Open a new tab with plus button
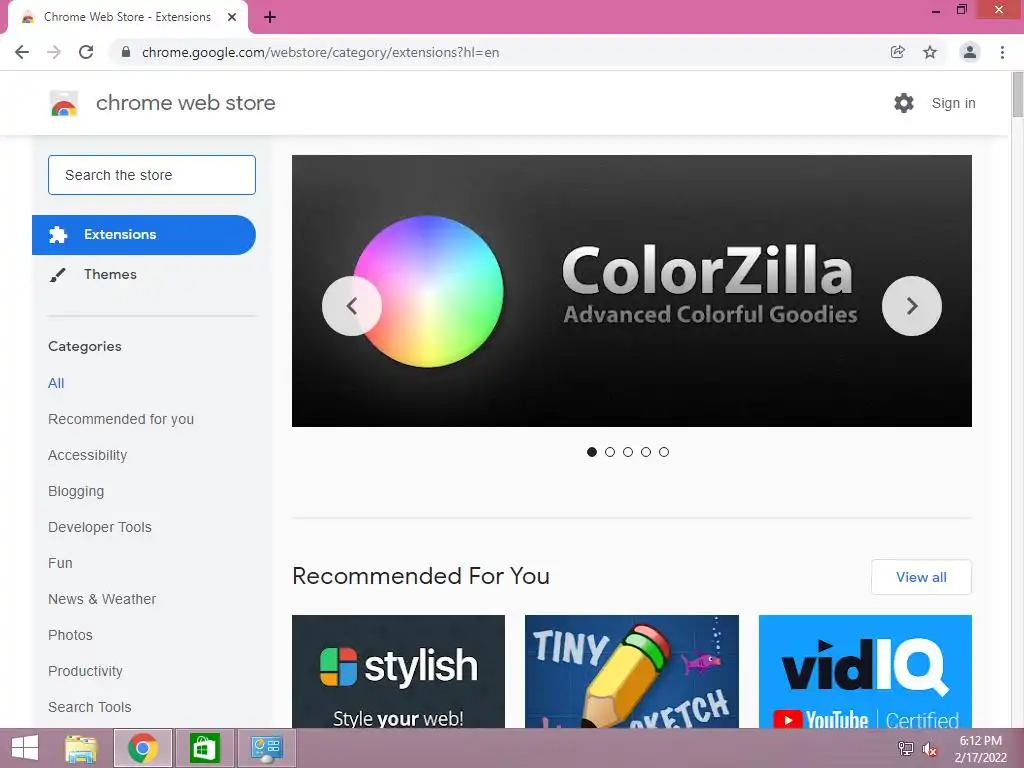Viewport: 1024px width, 768px height. pyautogui.click(x=270, y=17)
